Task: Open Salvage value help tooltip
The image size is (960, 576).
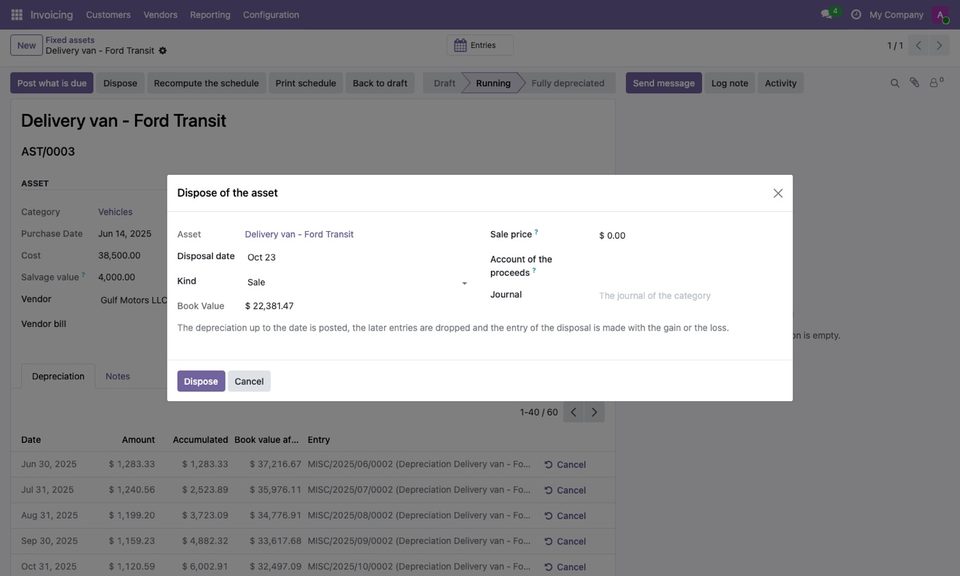Action: (x=83, y=275)
